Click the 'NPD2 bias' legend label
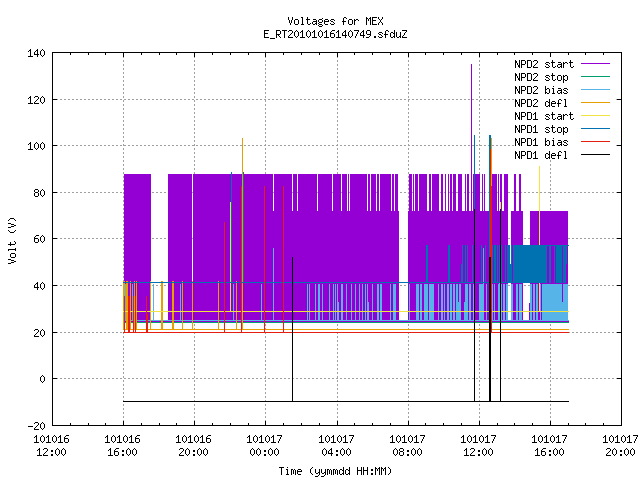The image size is (640, 480). [x=541, y=90]
